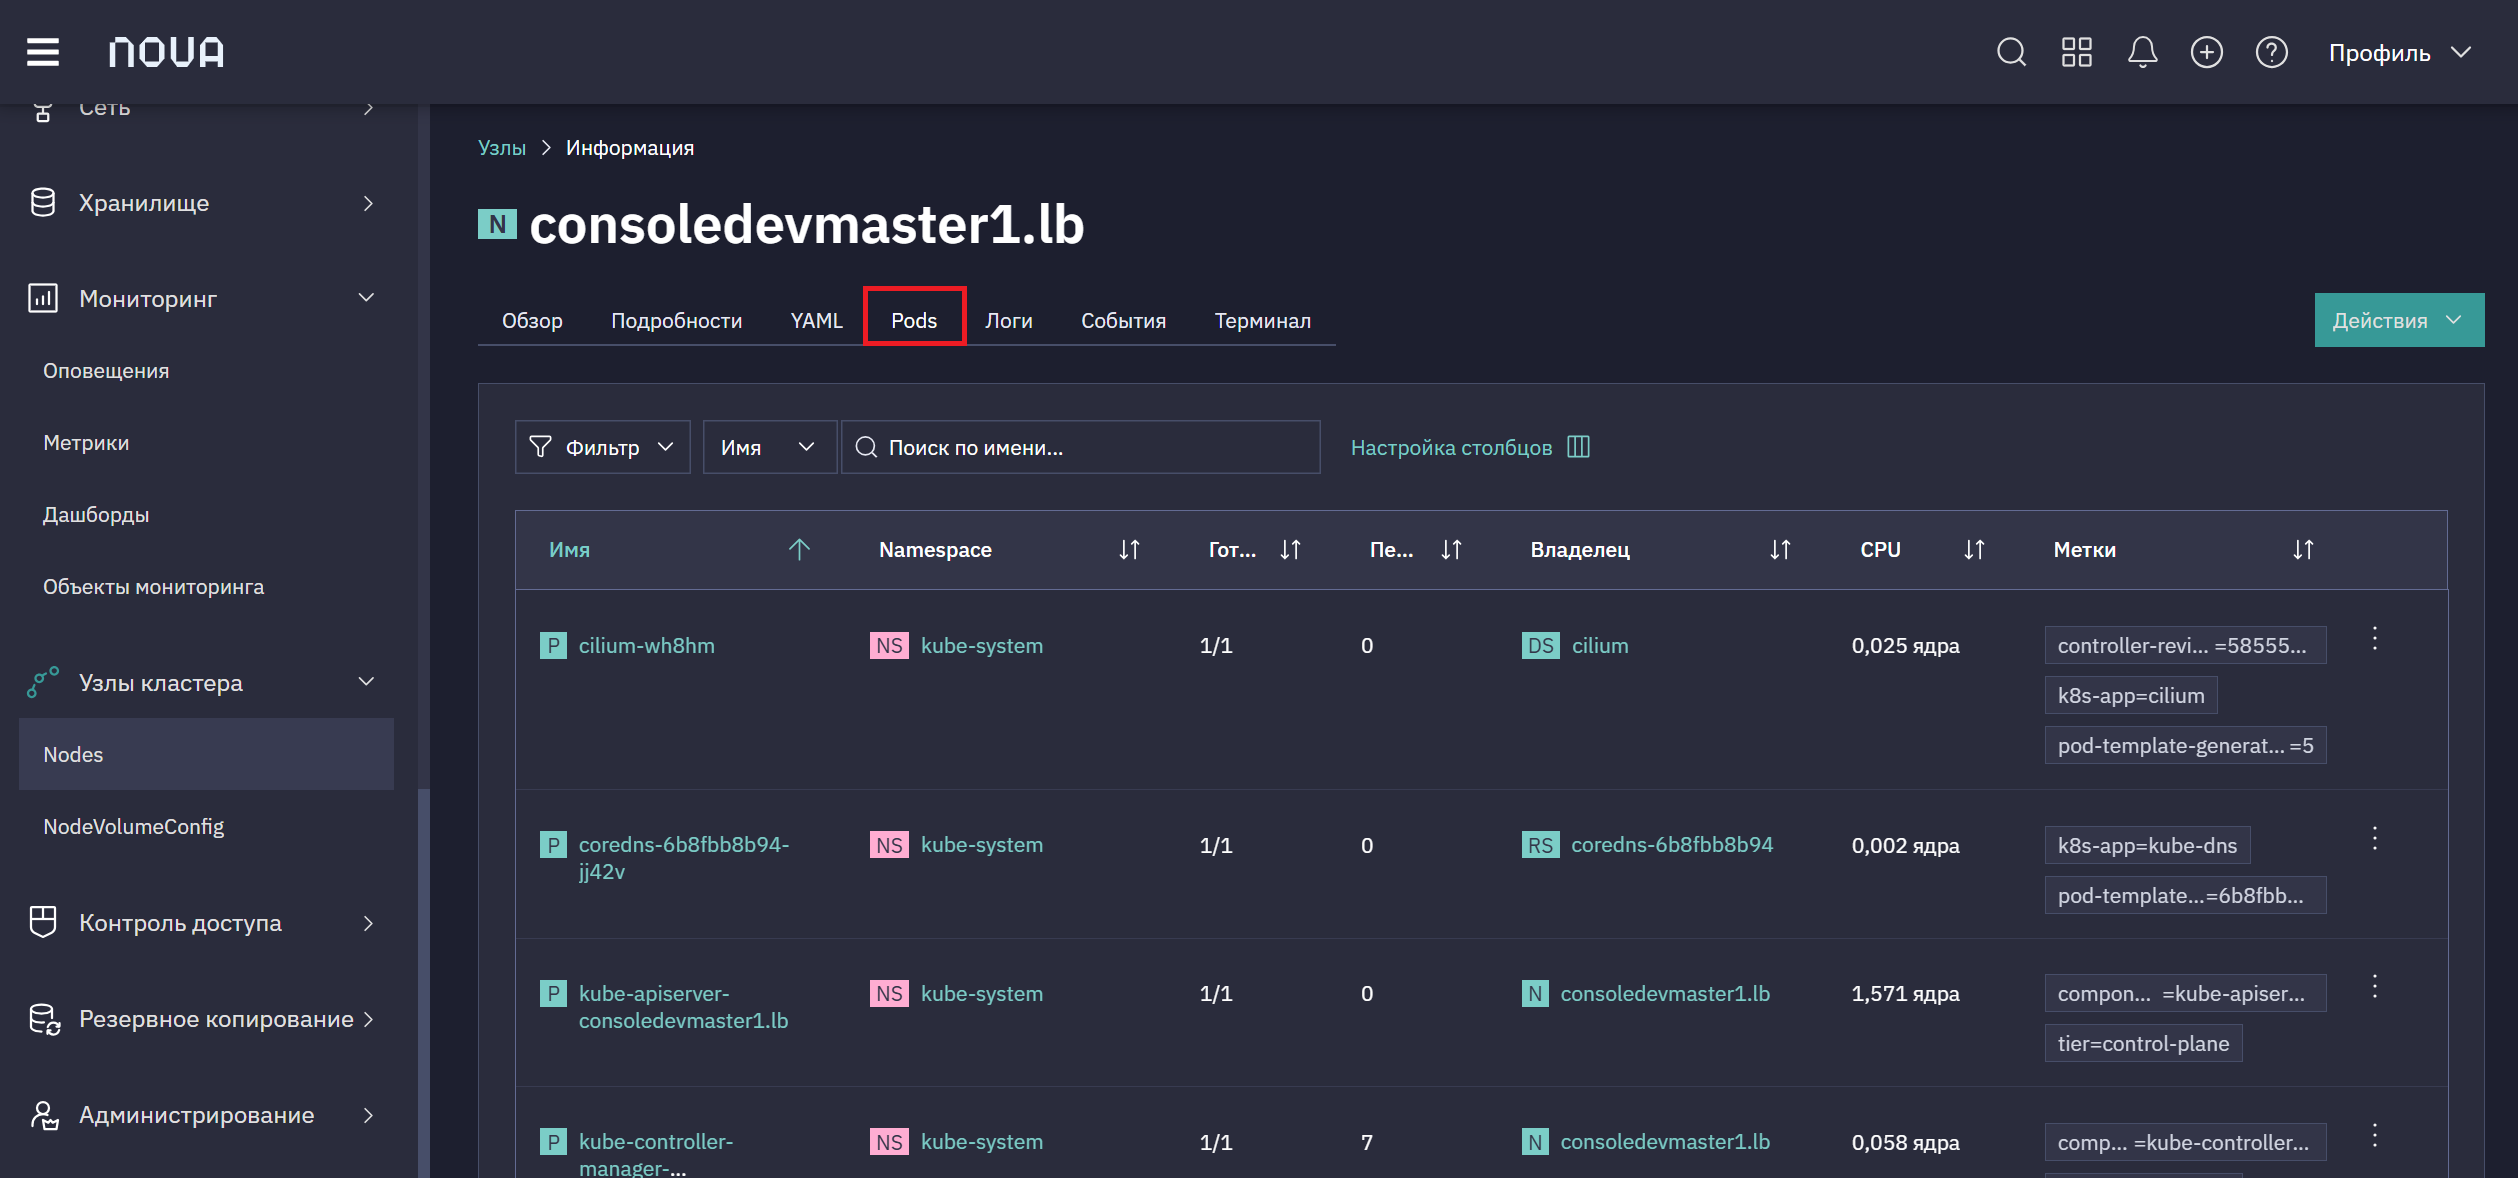
Task: Go to Узлы breadcrumb link
Action: coord(502,148)
